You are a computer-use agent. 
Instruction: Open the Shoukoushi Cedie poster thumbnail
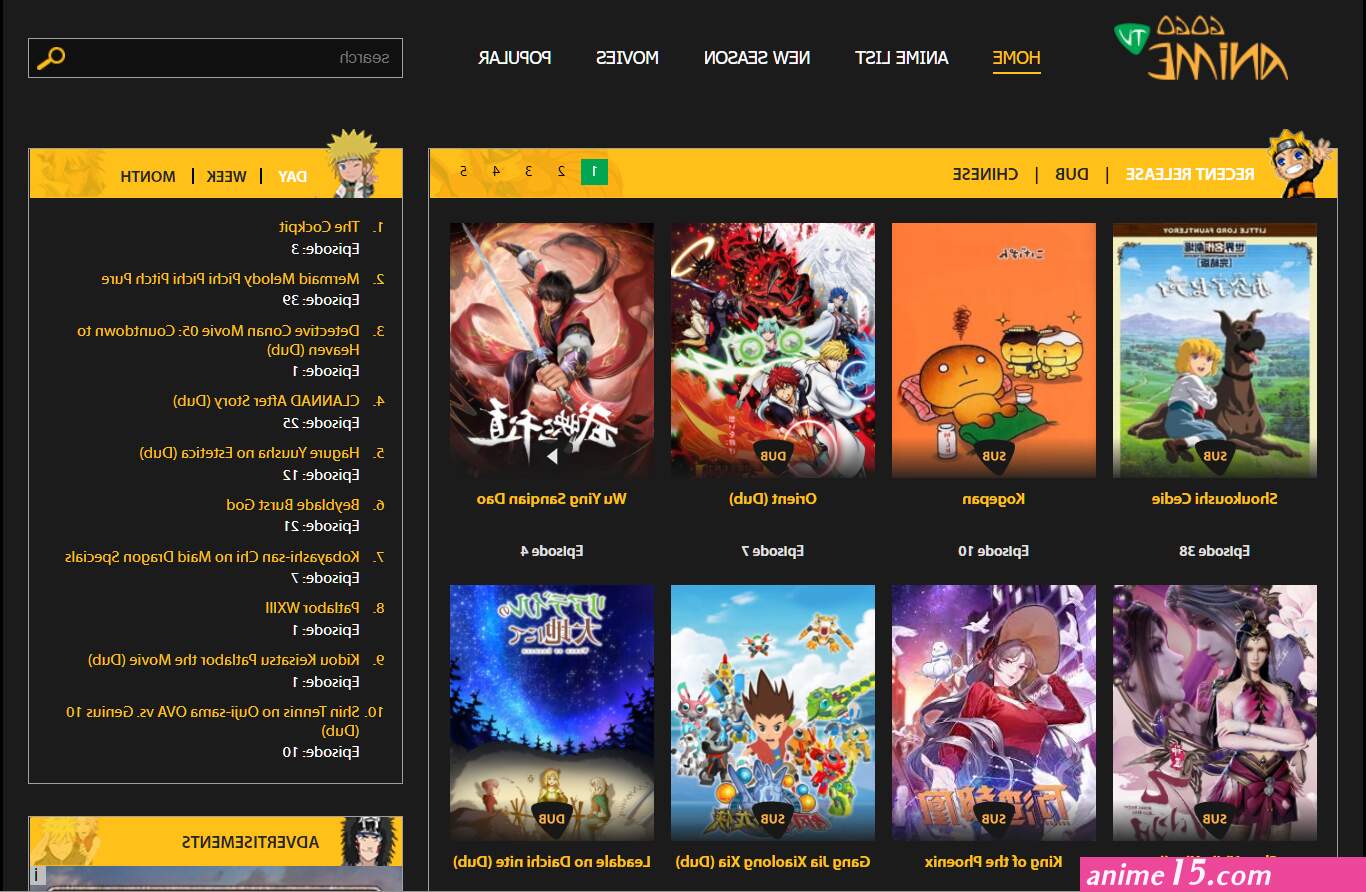pos(1214,350)
